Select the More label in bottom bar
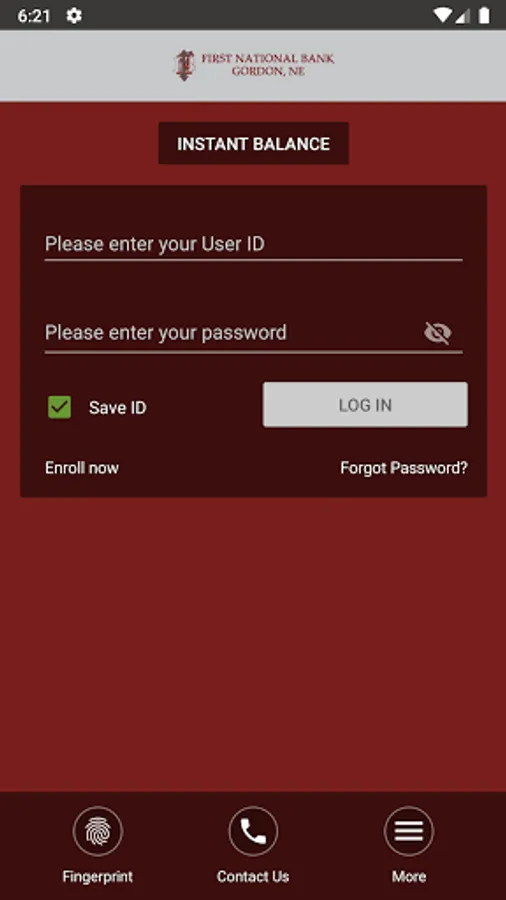This screenshot has width=506, height=900. (x=409, y=877)
